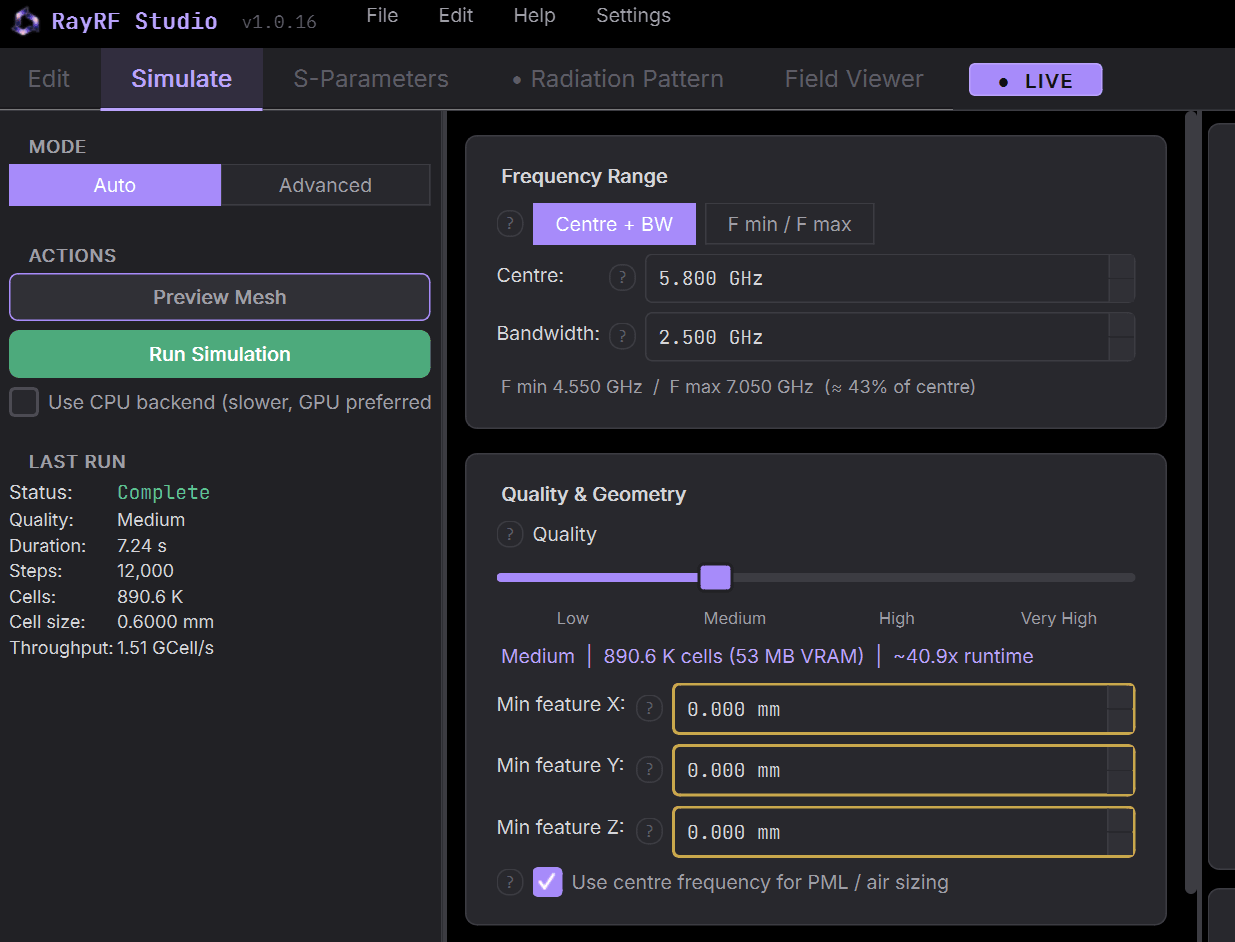The image size is (1235, 942).
Task: Open help icon for Min feature Y
Action: point(649,769)
